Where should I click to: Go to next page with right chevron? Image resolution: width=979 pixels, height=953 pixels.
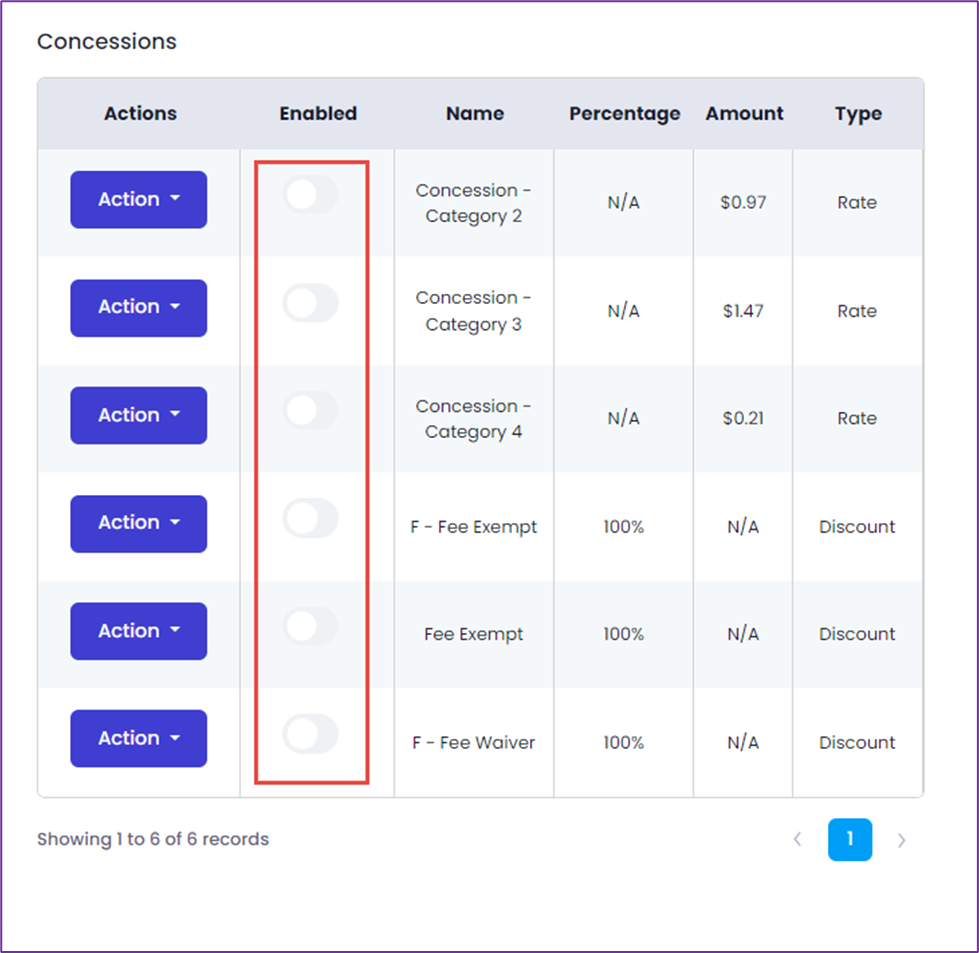click(x=902, y=840)
